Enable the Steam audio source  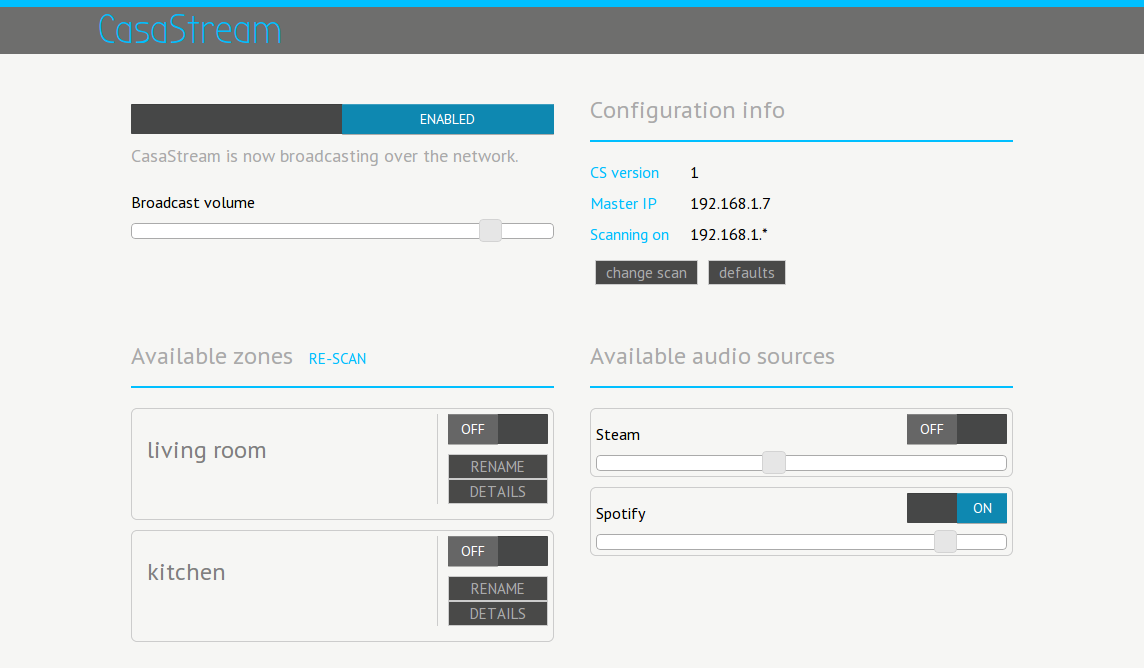[x=982, y=429]
